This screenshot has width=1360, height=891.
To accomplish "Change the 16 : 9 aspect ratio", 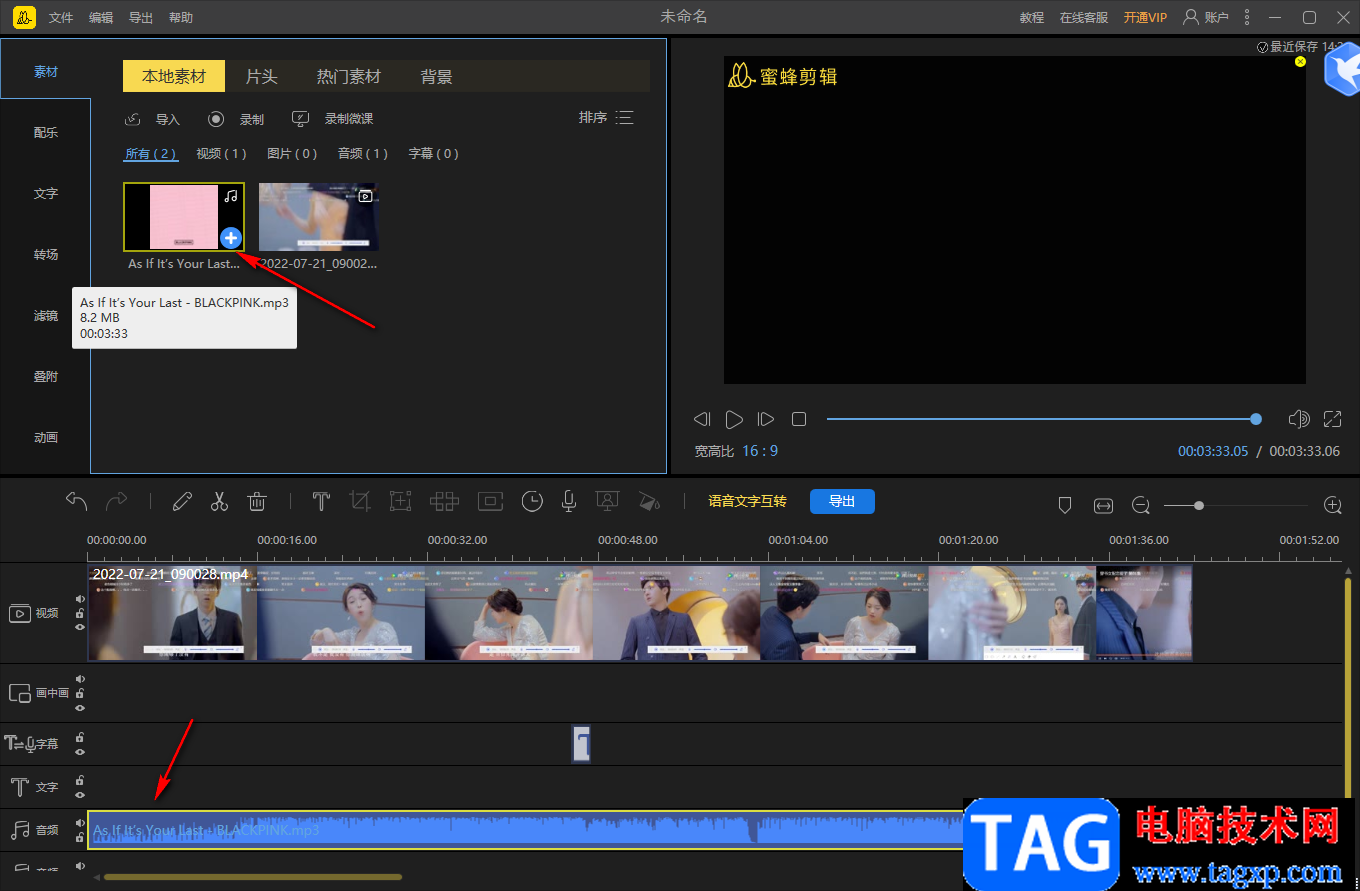I will pos(760,451).
